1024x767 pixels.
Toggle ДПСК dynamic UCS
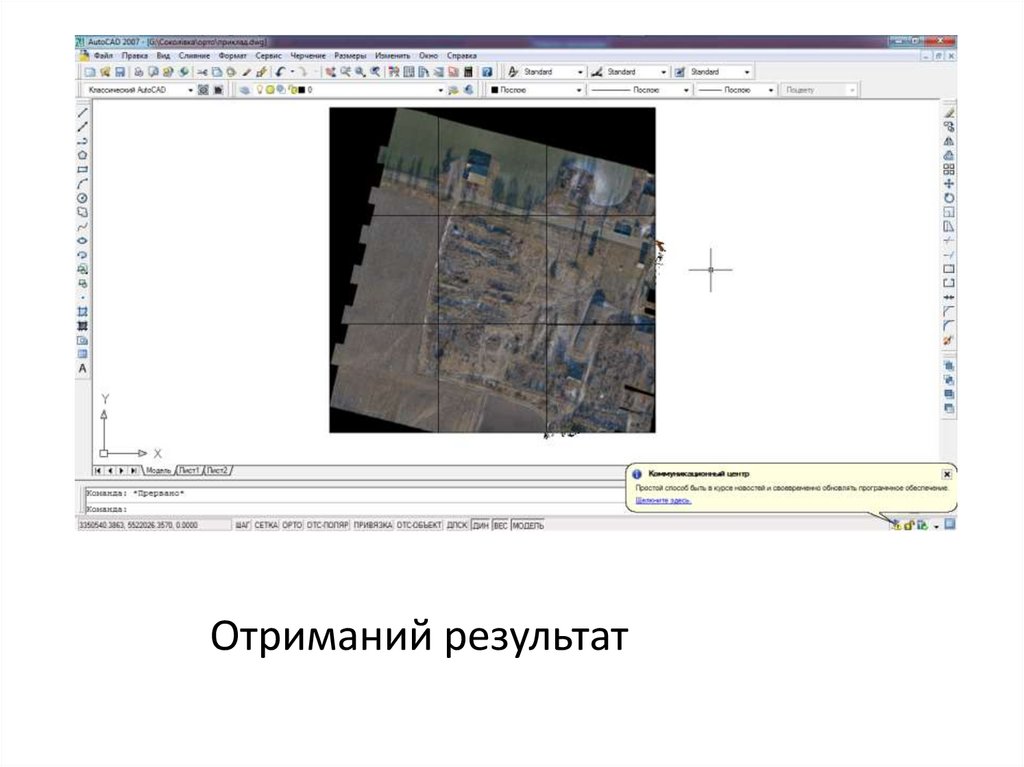(x=457, y=525)
